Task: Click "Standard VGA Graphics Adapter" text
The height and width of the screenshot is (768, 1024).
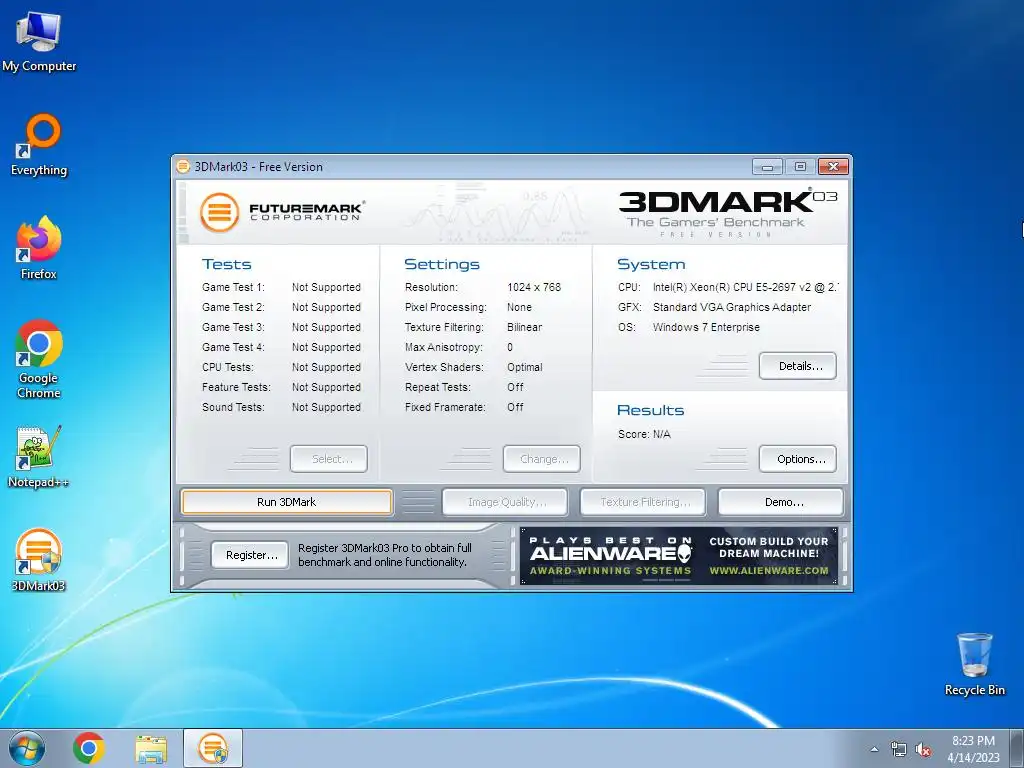Action: click(732, 307)
